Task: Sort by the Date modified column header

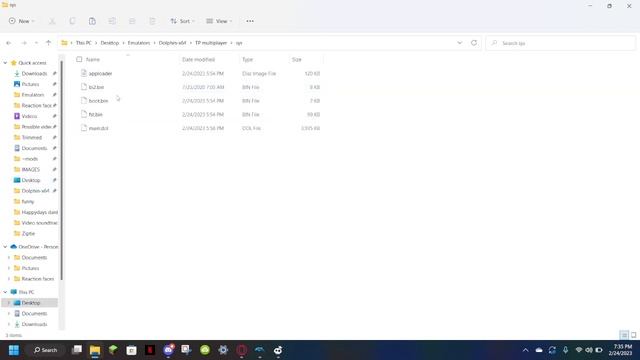Action: [x=198, y=60]
